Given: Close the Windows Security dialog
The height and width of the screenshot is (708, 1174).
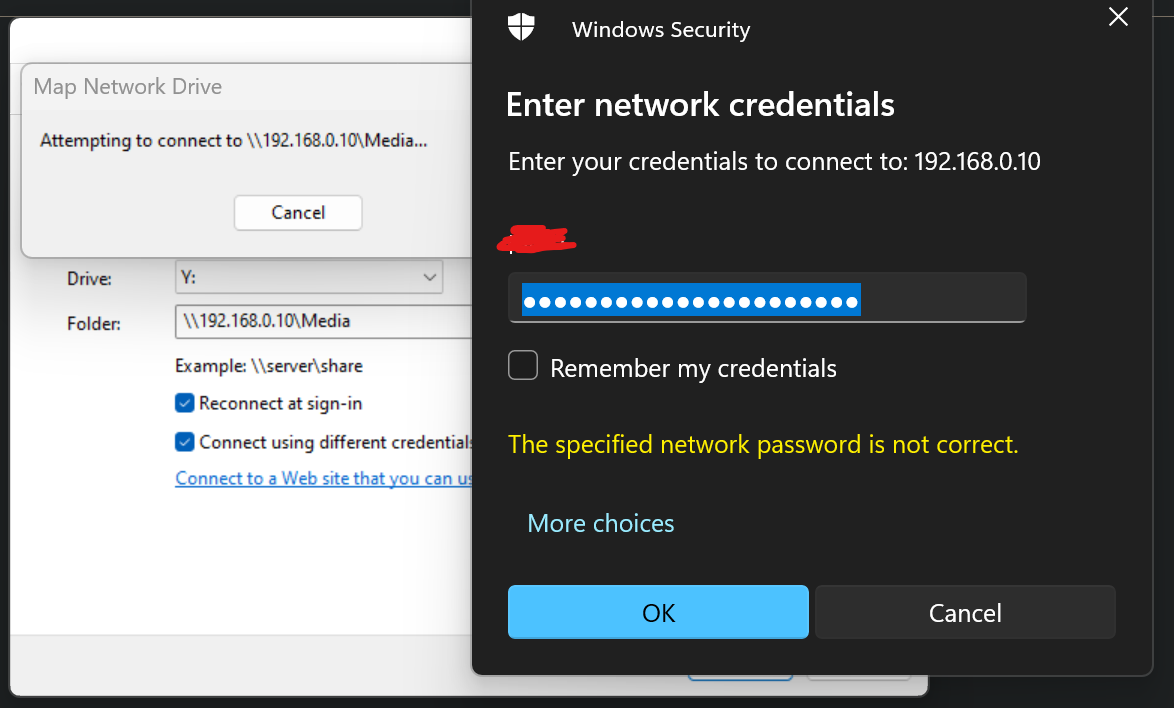Looking at the screenshot, I should pos(1118,16).
